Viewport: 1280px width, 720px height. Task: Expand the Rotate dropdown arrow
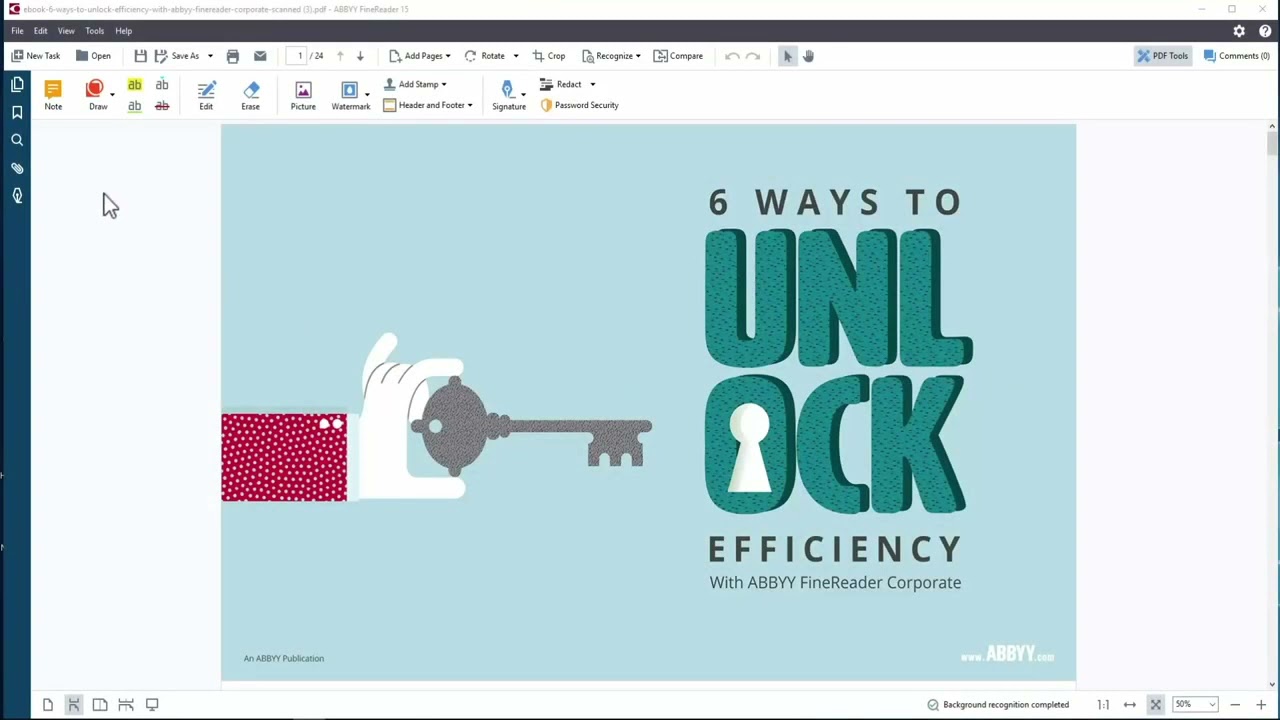[x=516, y=56]
